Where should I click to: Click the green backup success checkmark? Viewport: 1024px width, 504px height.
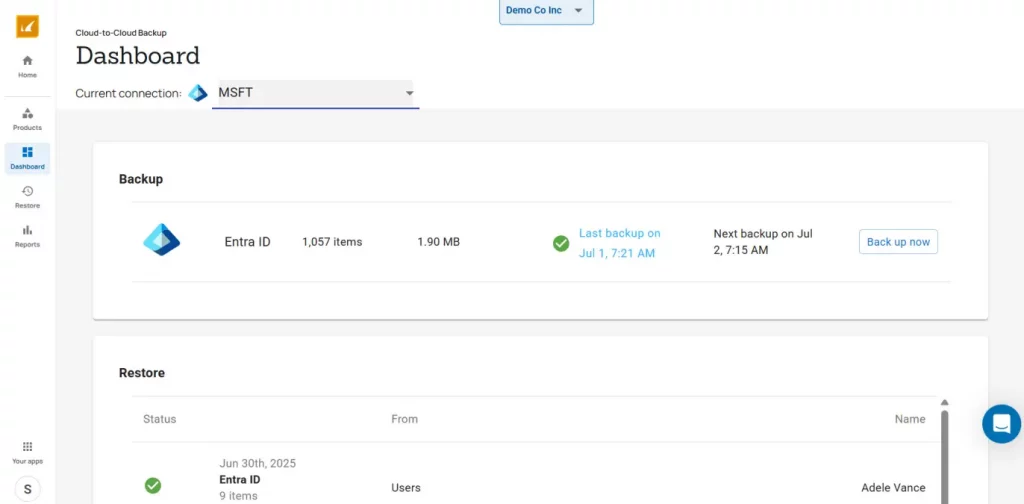pyautogui.click(x=561, y=243)
